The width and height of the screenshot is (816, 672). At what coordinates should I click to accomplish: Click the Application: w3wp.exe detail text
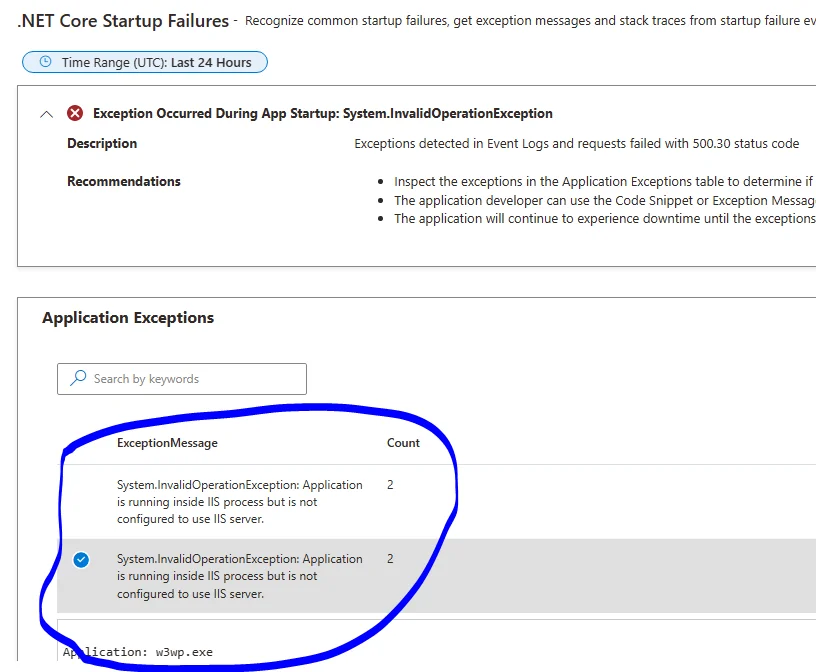pos(138,652)
